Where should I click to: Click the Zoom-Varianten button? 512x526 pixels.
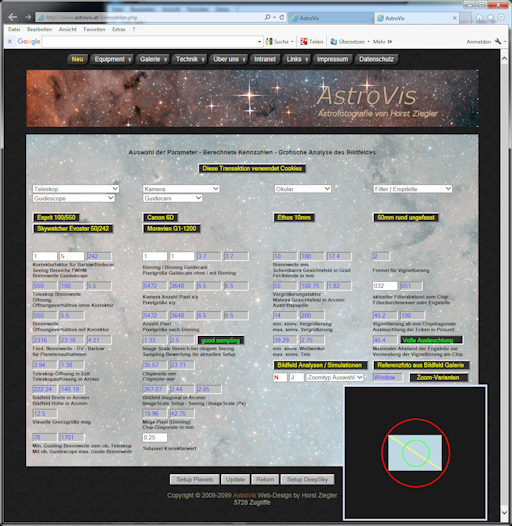(438, 378)
